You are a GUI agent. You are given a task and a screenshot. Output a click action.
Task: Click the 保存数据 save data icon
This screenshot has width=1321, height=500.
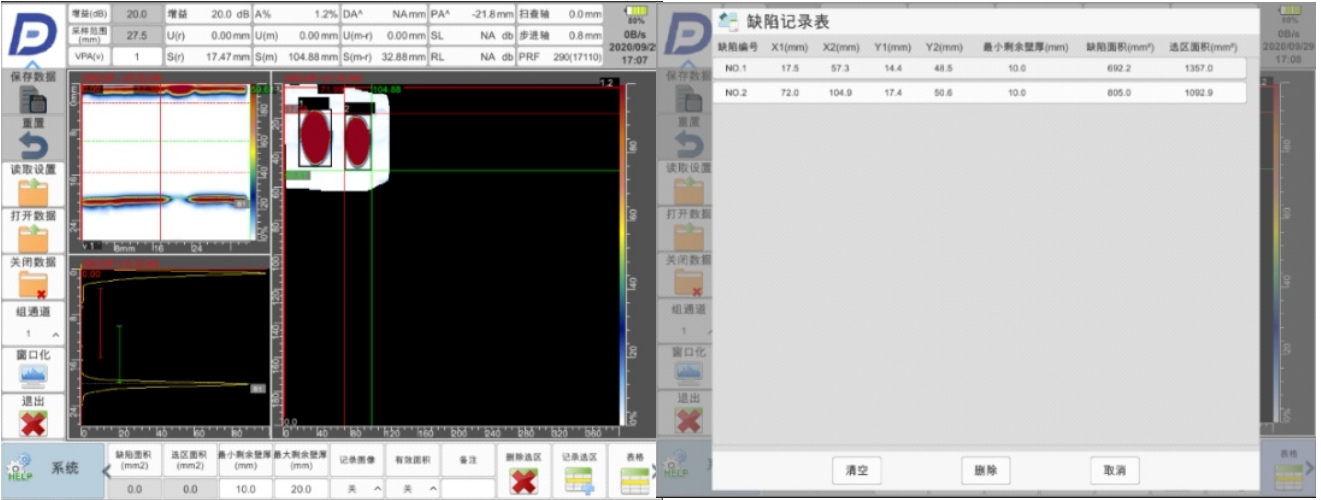pyautogui.click(x=33, y=98)
